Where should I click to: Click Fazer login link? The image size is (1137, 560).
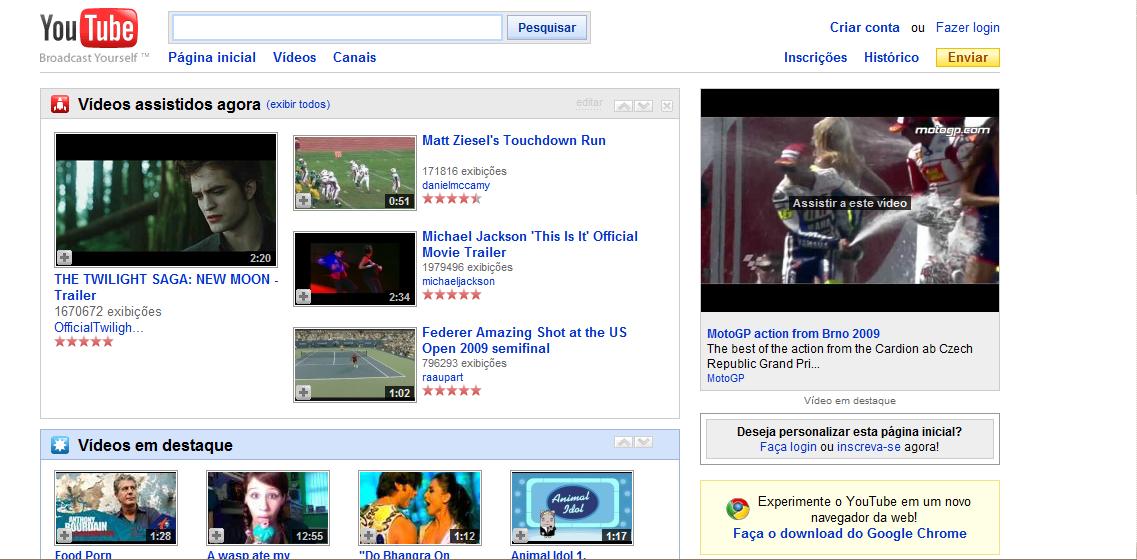click(x=967, y=28)
